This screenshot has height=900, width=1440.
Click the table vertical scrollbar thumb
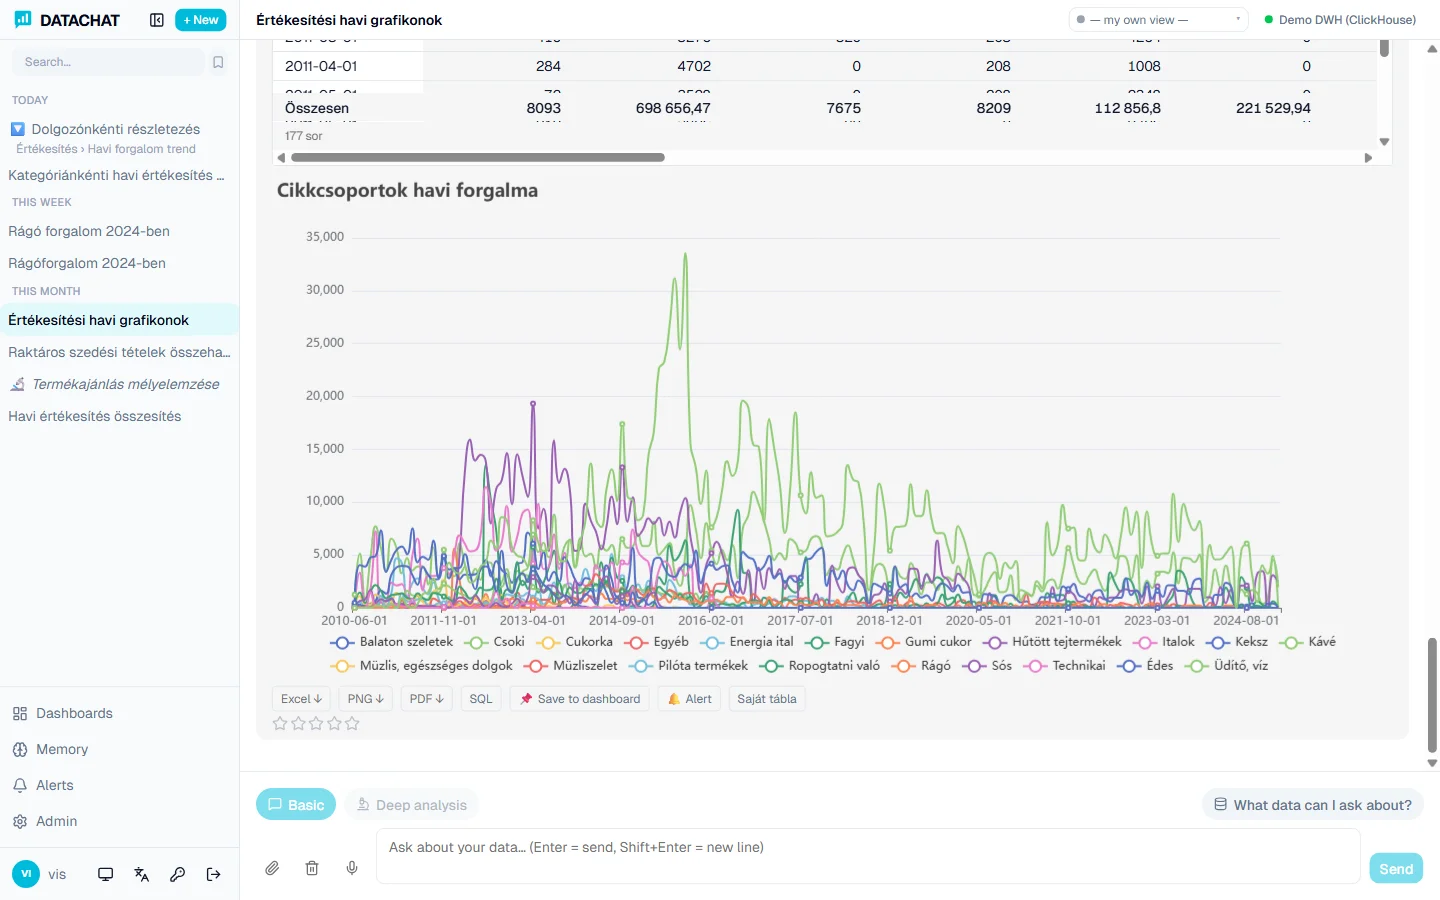[1384, 48]
